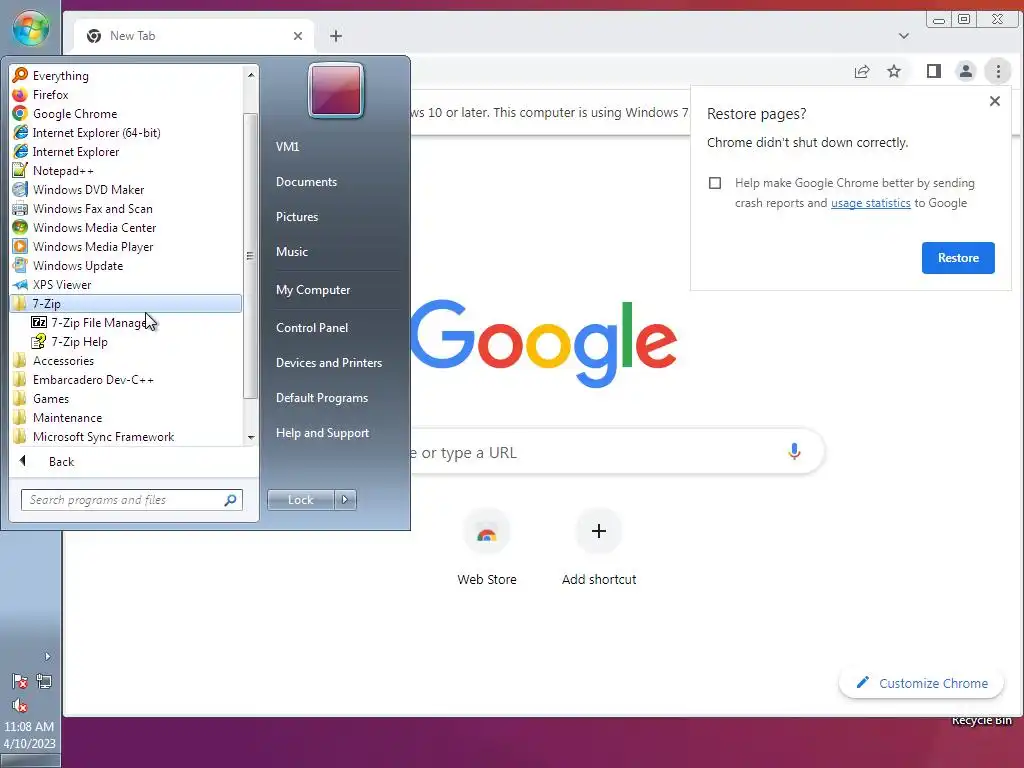The image size is (1024, 768).
Task: Click the taskbar clock showing 11:08 AM
Action: pos(29,727)
